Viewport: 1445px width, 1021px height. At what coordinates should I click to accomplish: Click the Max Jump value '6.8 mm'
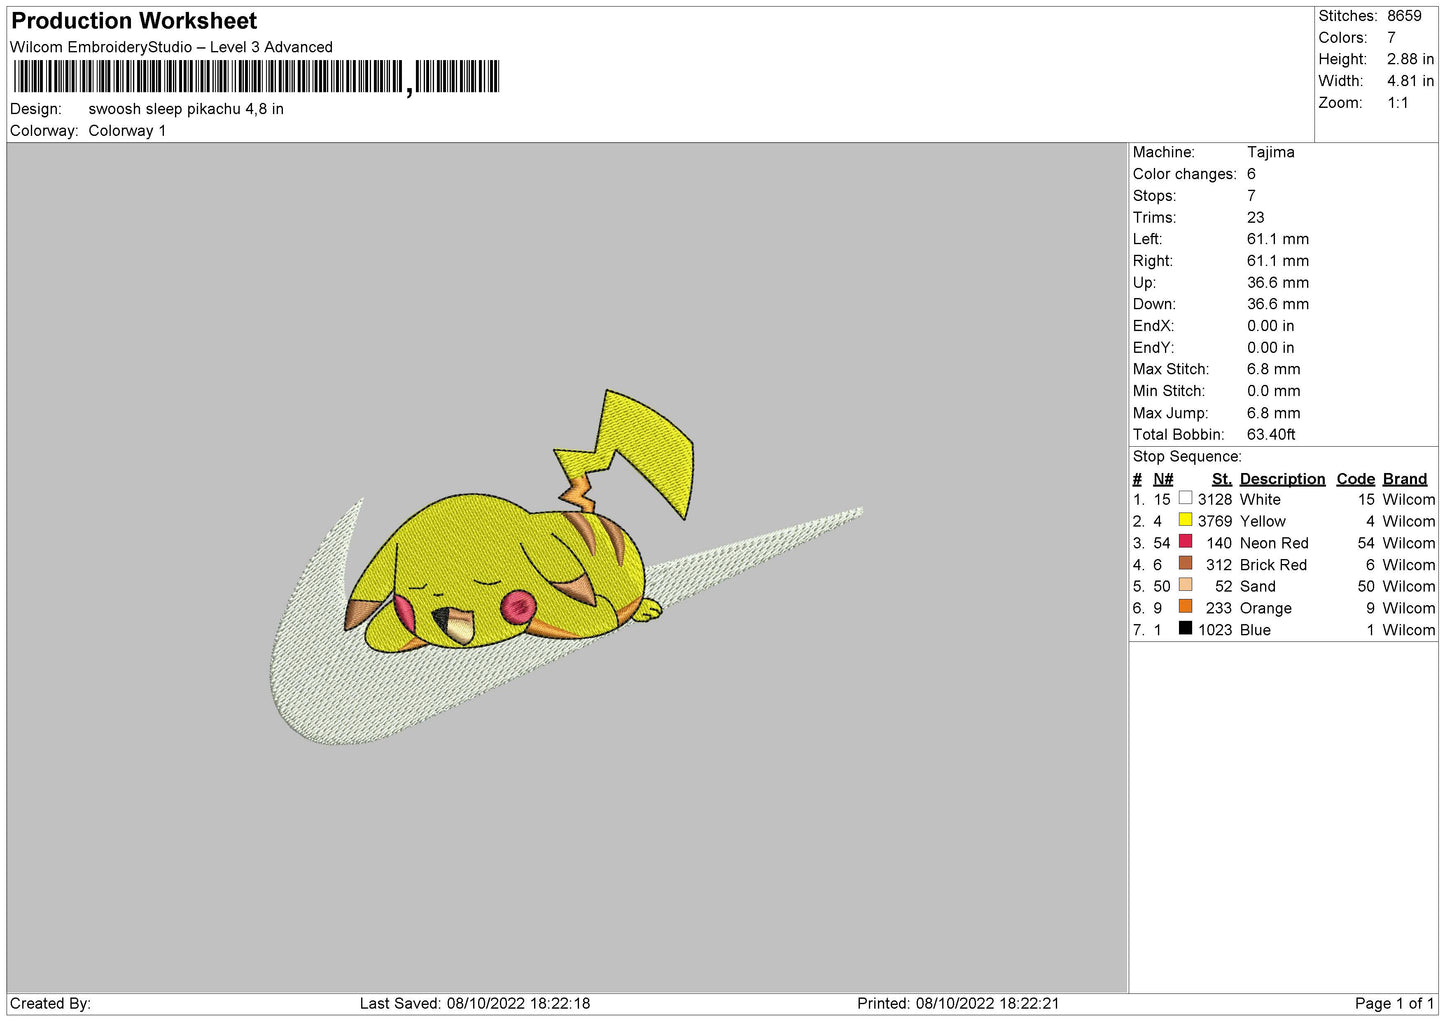(1273, 413)
